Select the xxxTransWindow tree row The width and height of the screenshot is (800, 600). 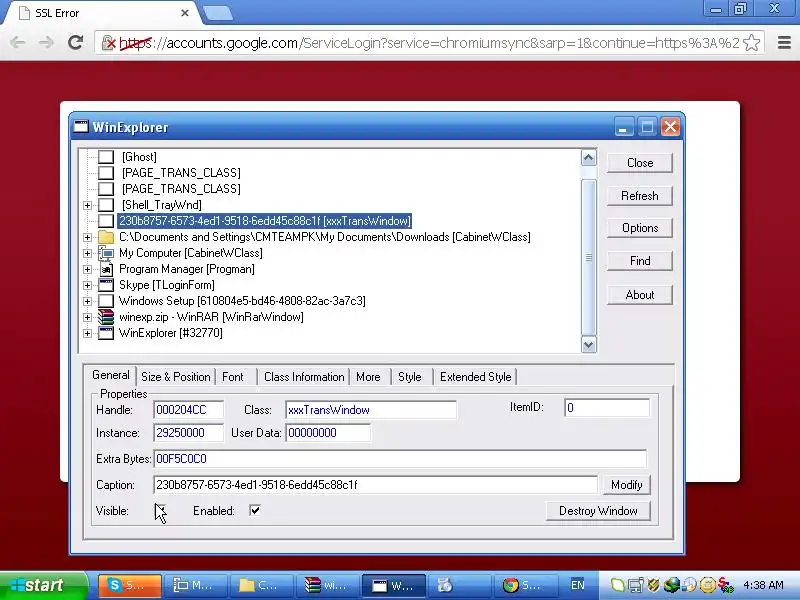pyautogui.click(x=264, y=221)
